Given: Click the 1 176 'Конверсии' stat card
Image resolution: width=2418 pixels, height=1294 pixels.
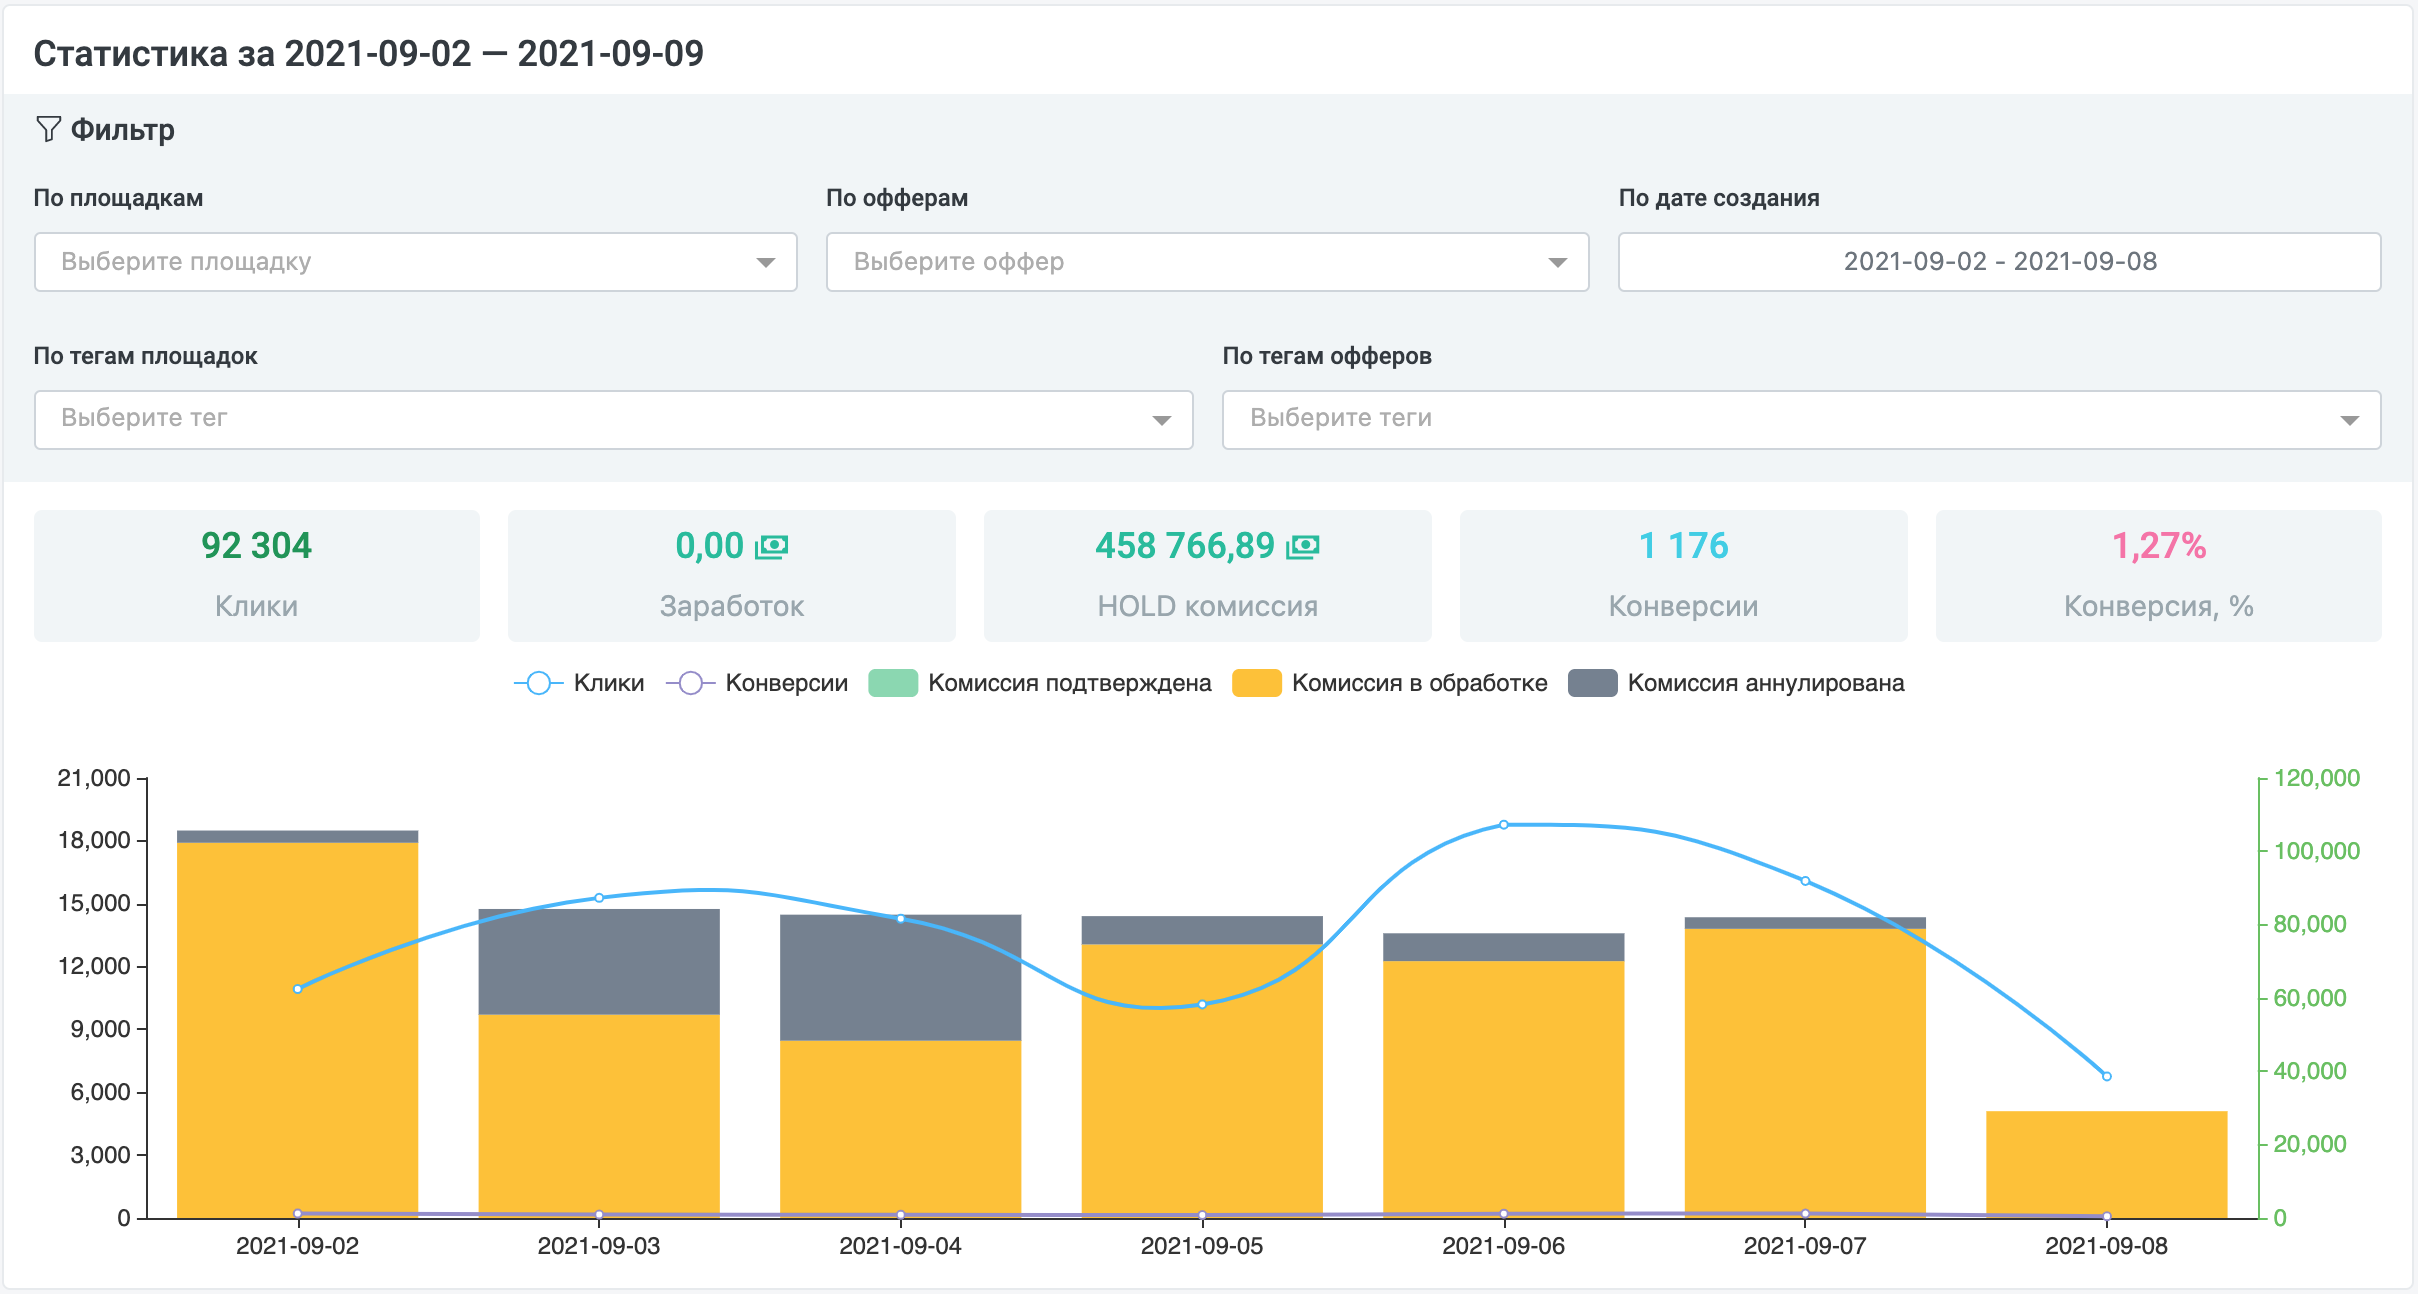Looking at the screenshot, I should (x=1684, y=576).
